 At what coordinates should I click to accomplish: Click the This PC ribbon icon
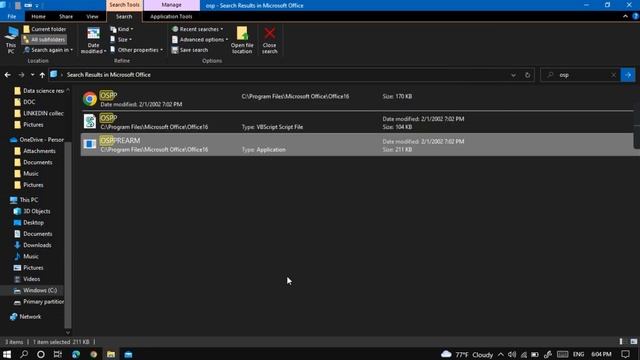11,40
